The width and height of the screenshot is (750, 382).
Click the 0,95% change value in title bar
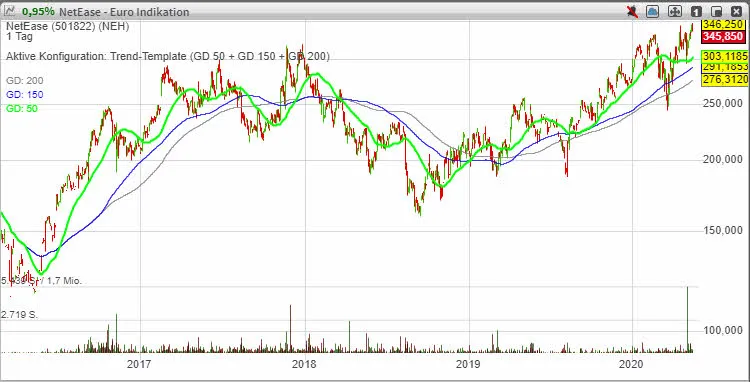(x=37, y=11)
